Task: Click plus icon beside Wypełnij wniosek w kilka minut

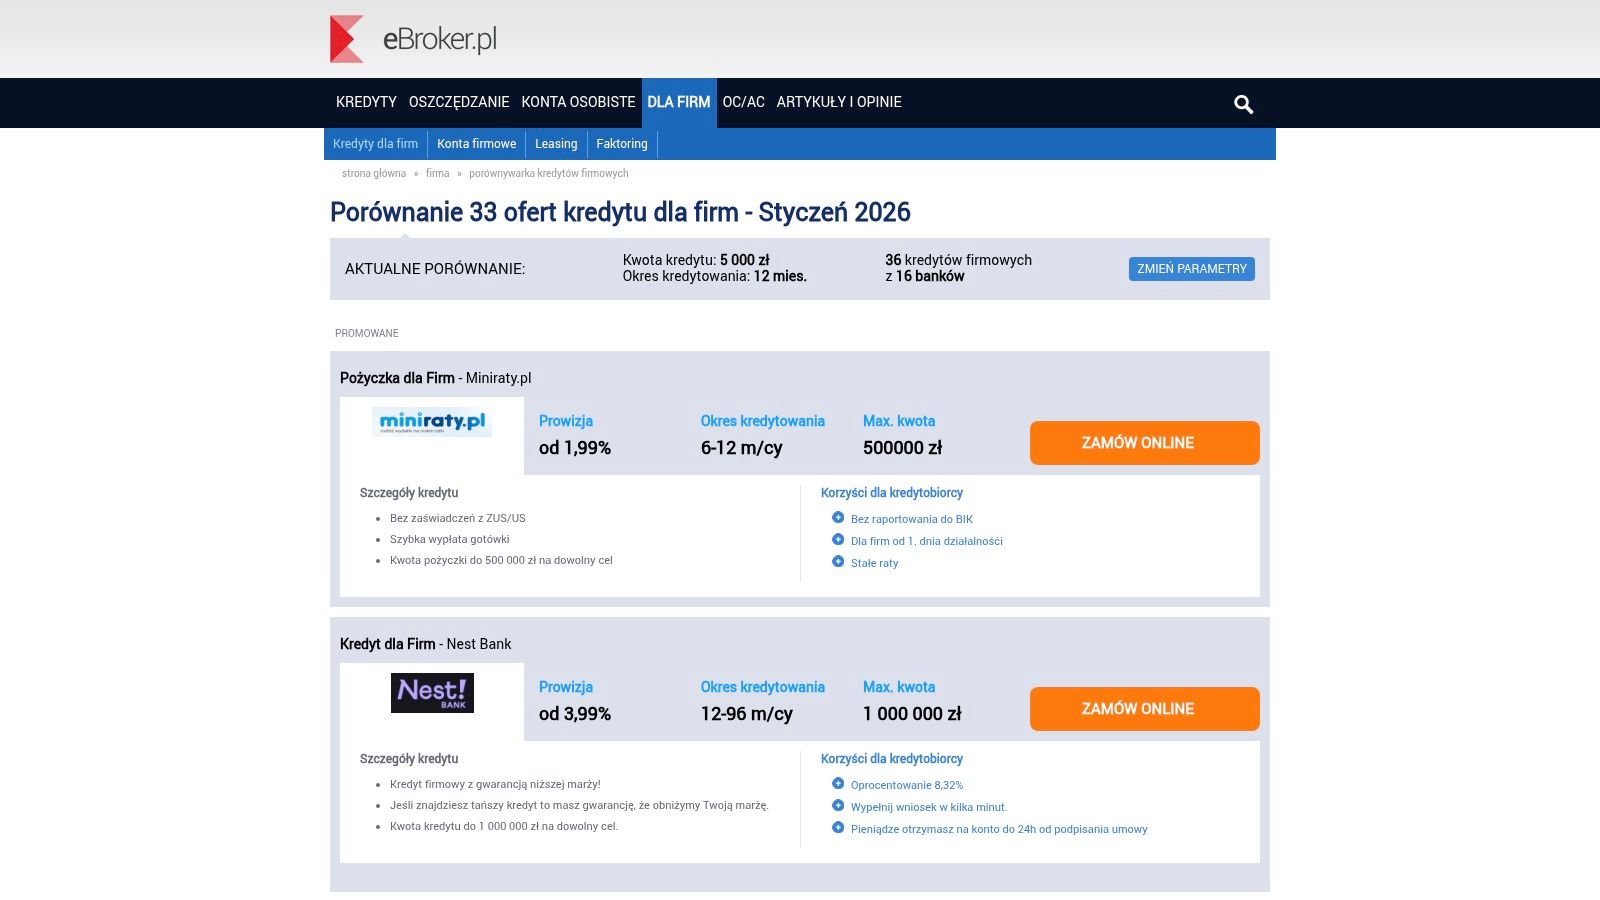Action: (x=838, y=806)
